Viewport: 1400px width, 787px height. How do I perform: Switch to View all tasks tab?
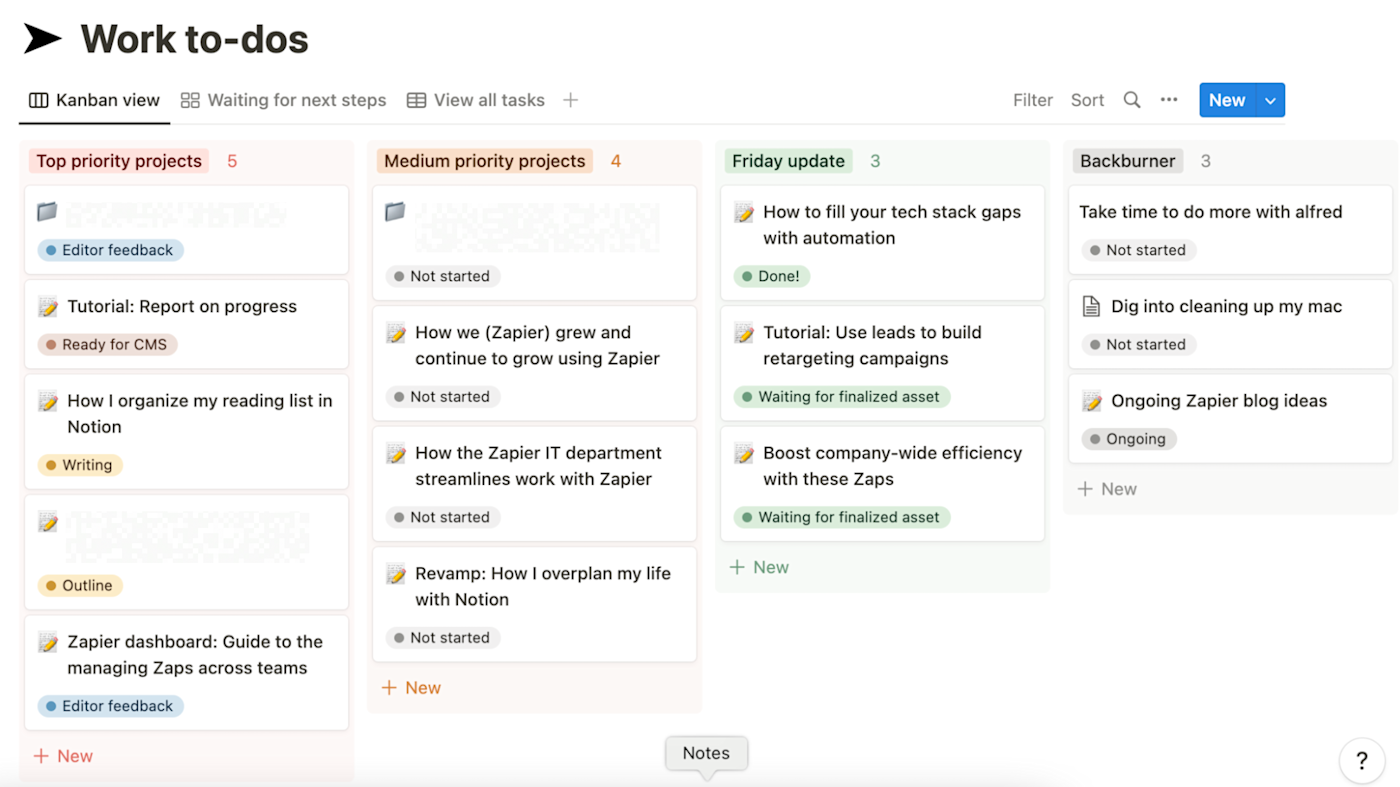(476, 100)
